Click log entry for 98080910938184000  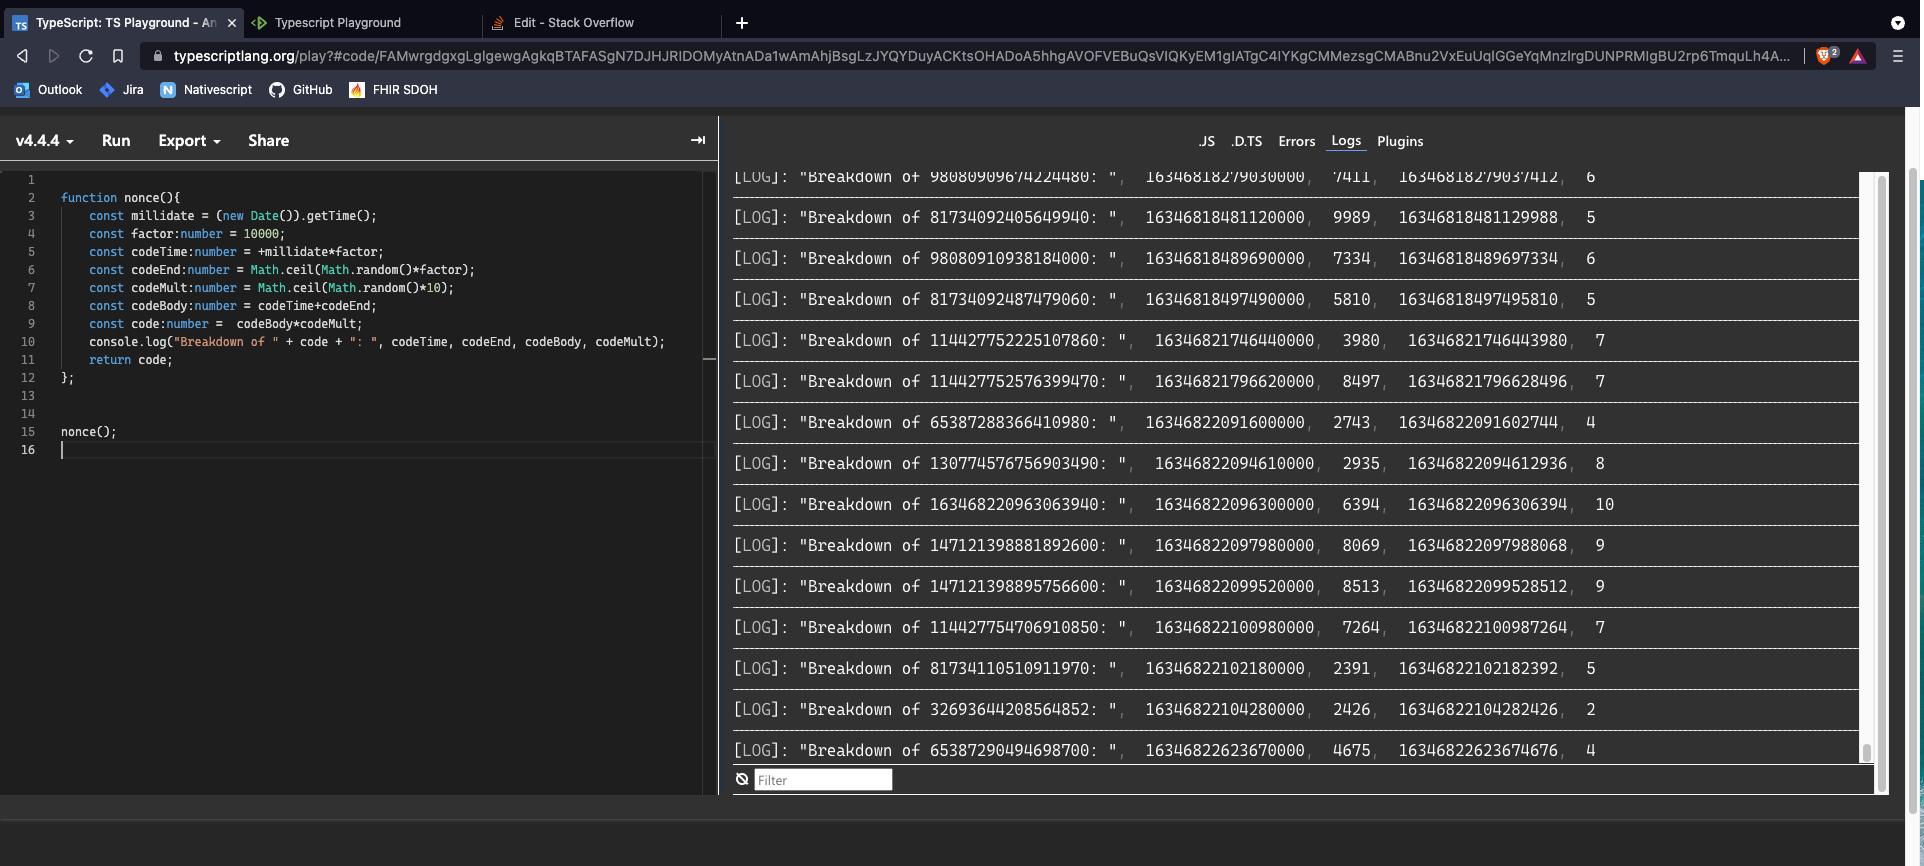click(x=1295, y=259)
